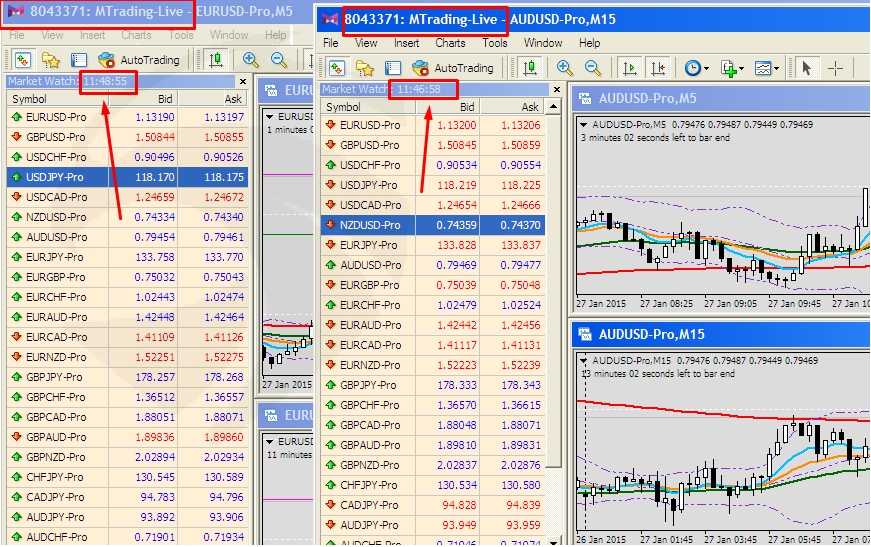
Task: Click Zoom In magnifier in EURUSD window toolbar
Action: point(251,60)
